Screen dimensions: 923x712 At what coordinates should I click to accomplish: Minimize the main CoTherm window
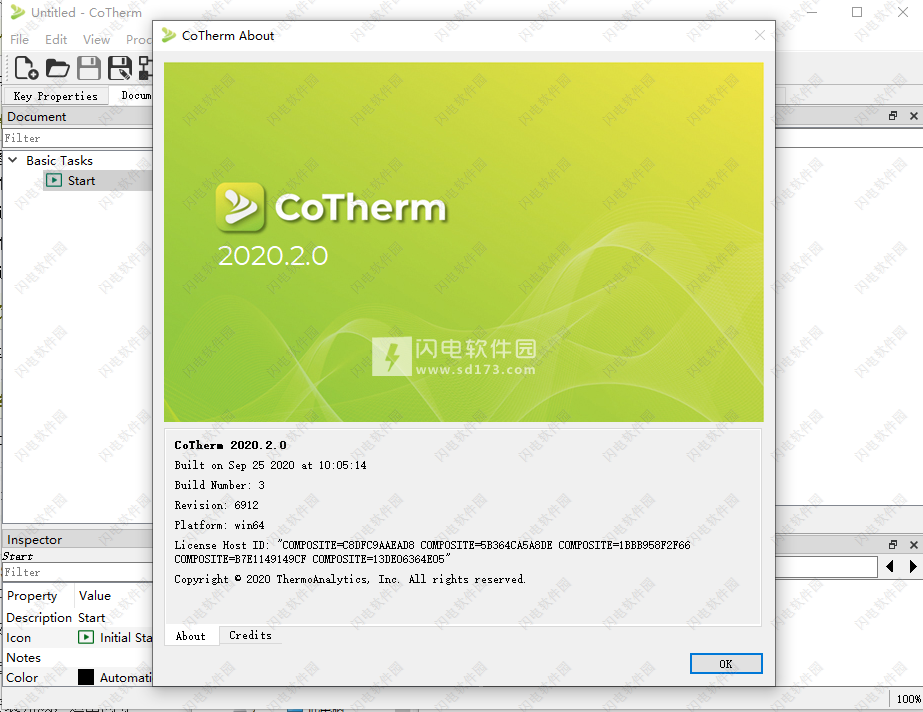click(x=812, y=12)
